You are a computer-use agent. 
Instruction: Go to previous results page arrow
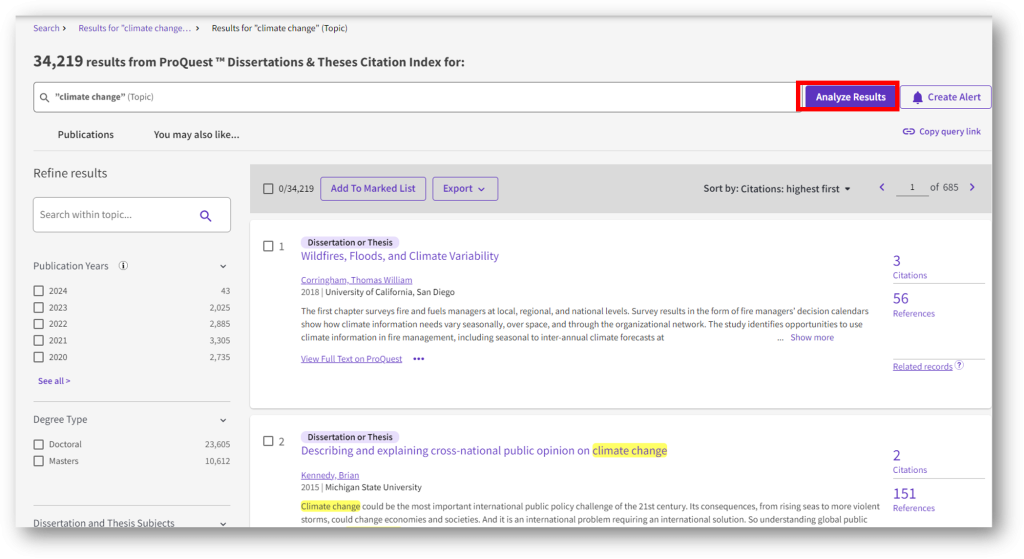(882, 187)
